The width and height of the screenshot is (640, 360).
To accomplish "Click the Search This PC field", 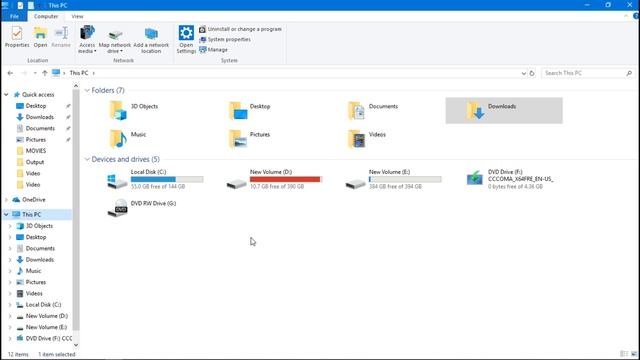I will [x=588, y=73].
